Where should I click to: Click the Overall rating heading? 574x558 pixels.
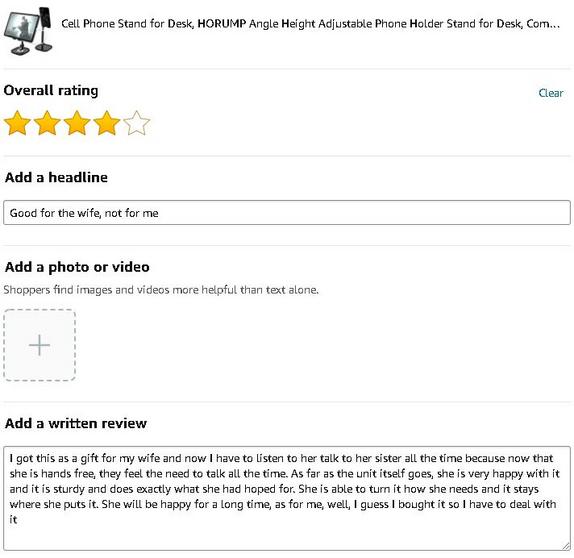[x=51, y=90]
